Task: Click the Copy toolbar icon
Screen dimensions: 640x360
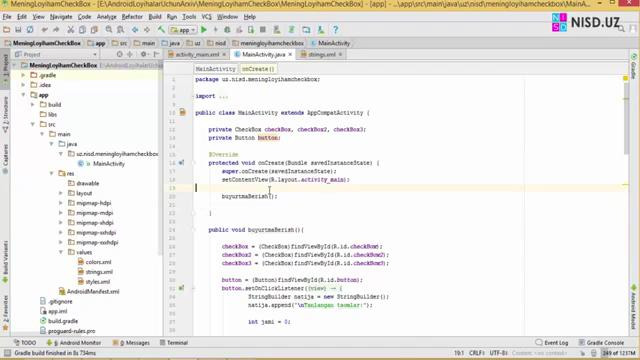Action: point(82,30)
